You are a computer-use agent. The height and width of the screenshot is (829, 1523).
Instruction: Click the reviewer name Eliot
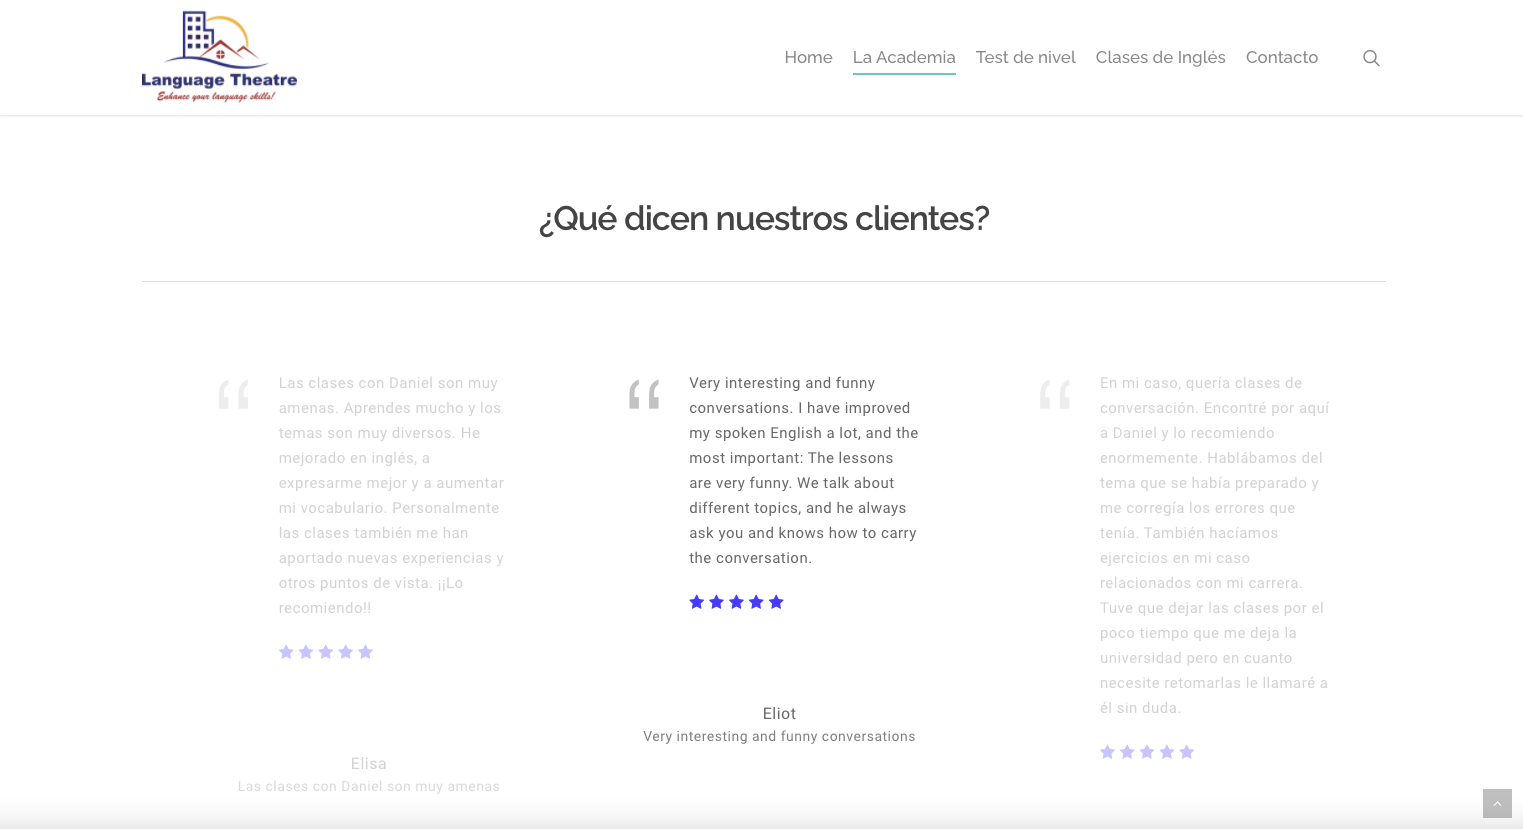click(x=779, y=713)
